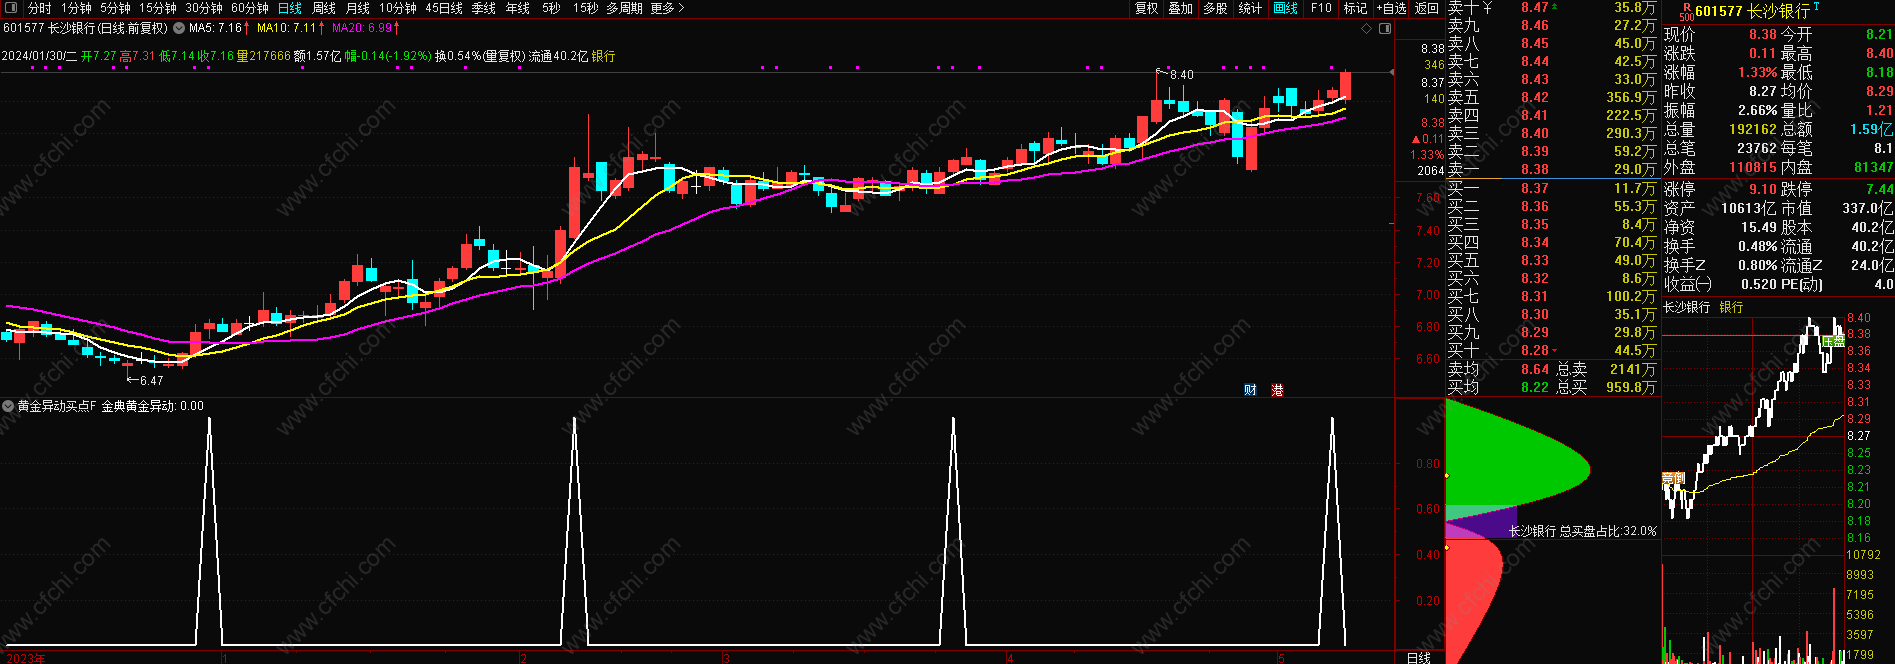Click the 日线 label at bottom axis
1895x664 pixels.
click(1418, 657)
